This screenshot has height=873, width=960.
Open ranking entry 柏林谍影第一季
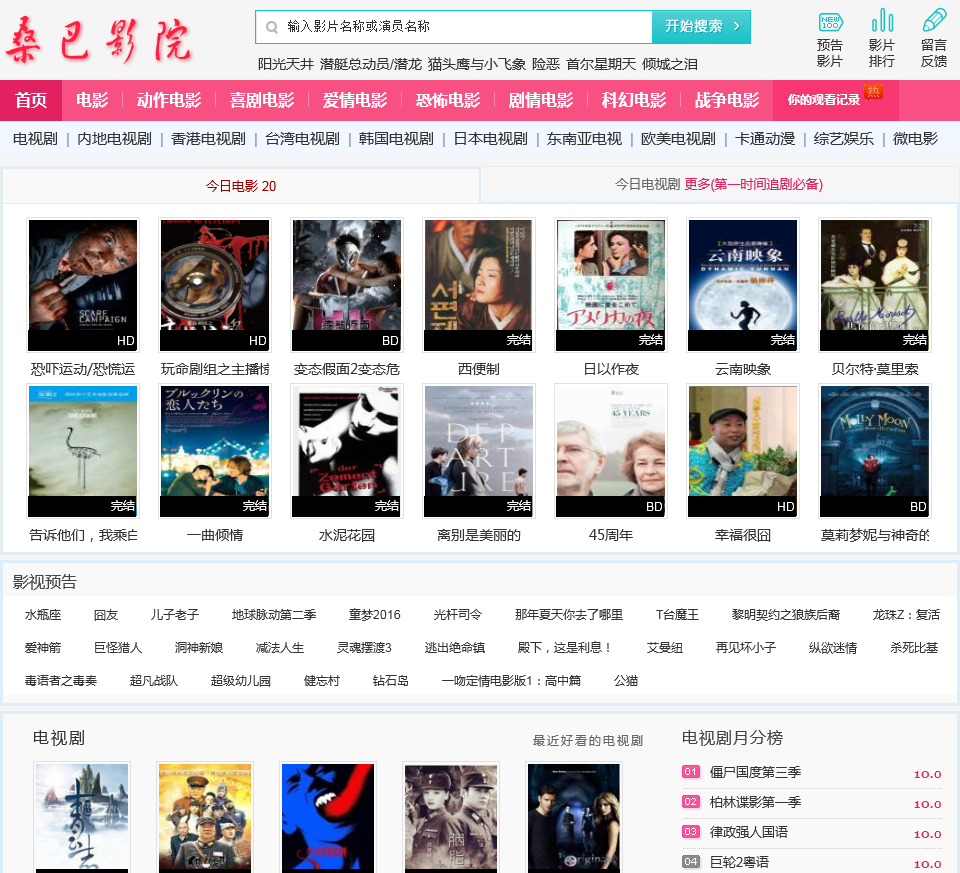[756, 803]
